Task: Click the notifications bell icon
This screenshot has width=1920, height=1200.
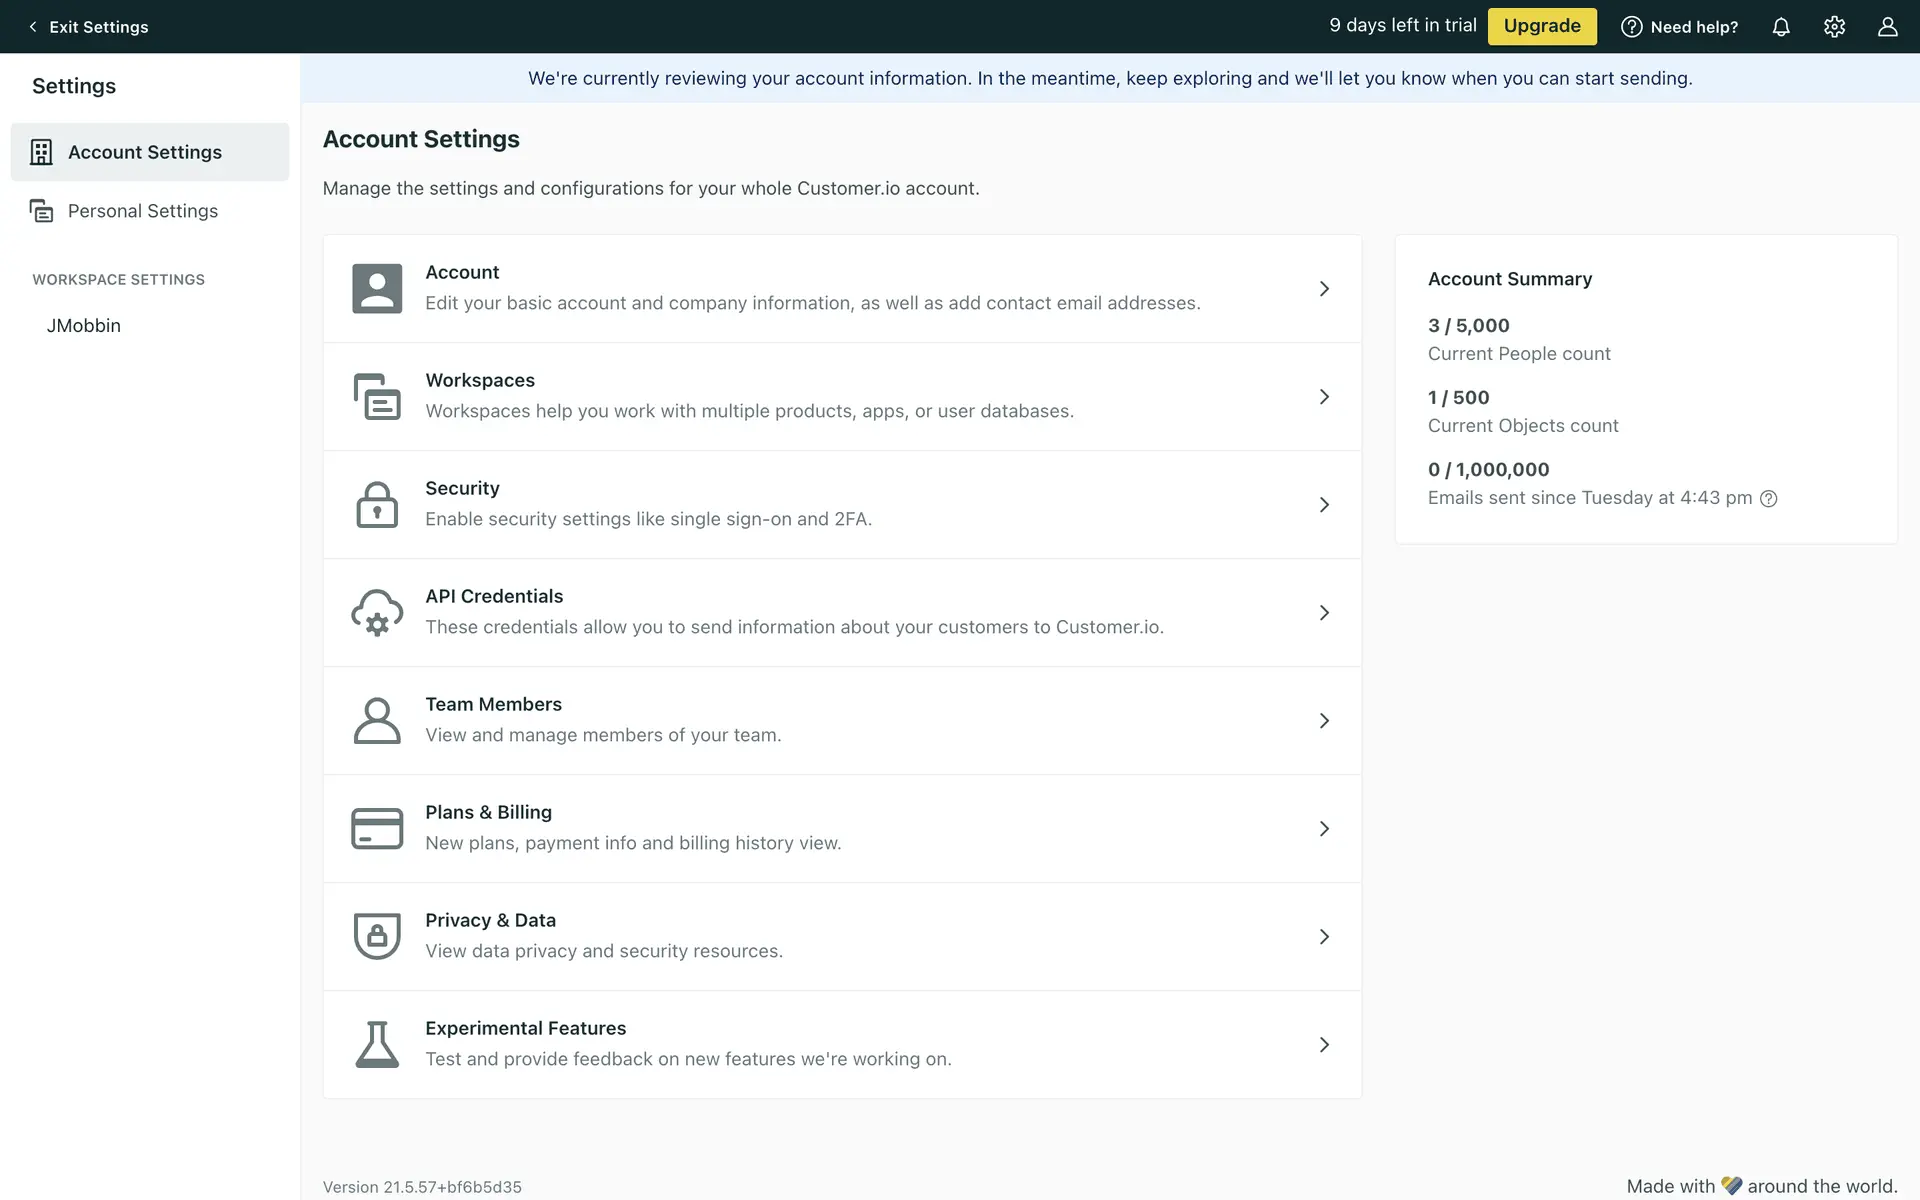Action: 1781,27
